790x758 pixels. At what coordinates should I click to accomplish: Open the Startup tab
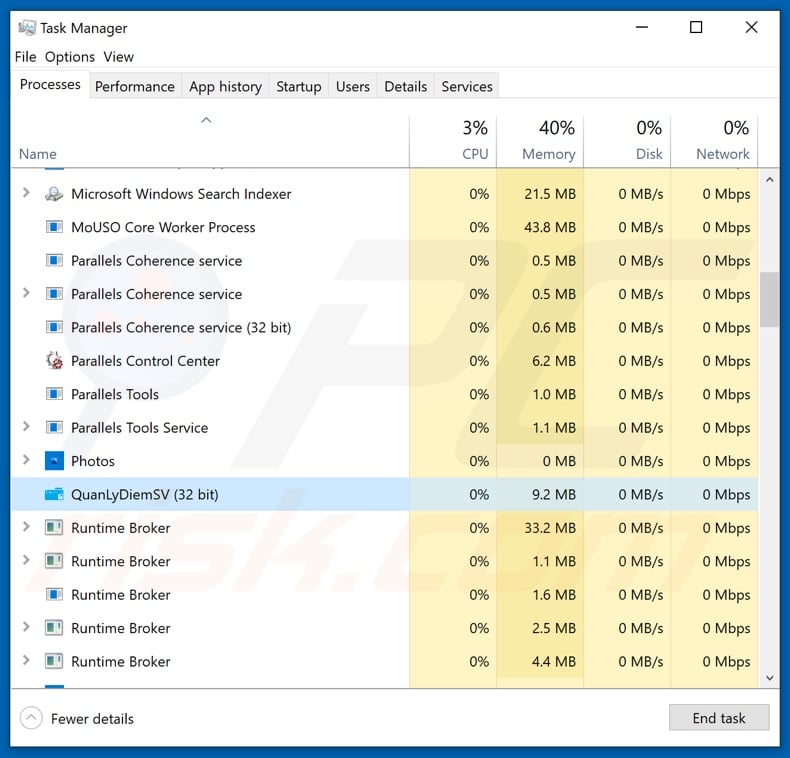pos(299,87)
